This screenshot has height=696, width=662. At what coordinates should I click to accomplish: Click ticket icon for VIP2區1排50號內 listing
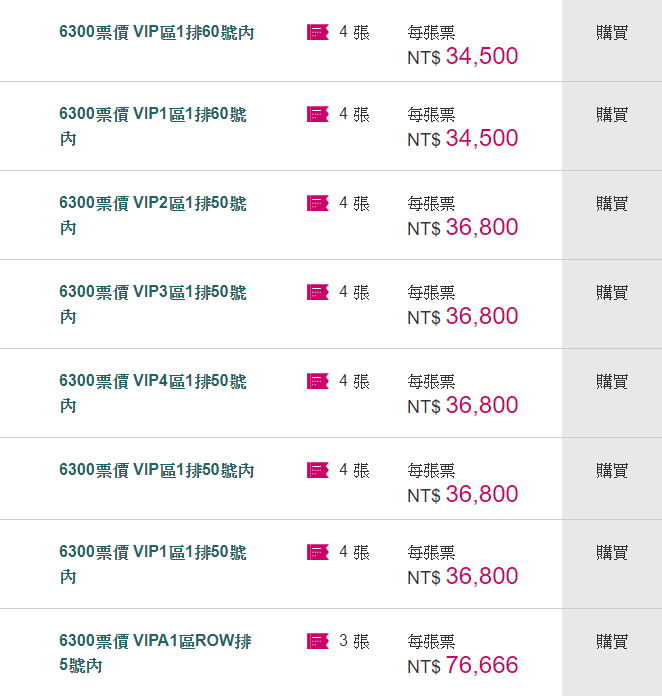point(318,203)
